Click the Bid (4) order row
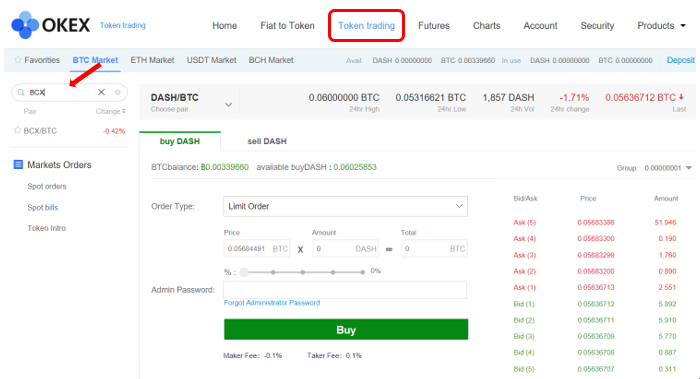 (595, 352)
